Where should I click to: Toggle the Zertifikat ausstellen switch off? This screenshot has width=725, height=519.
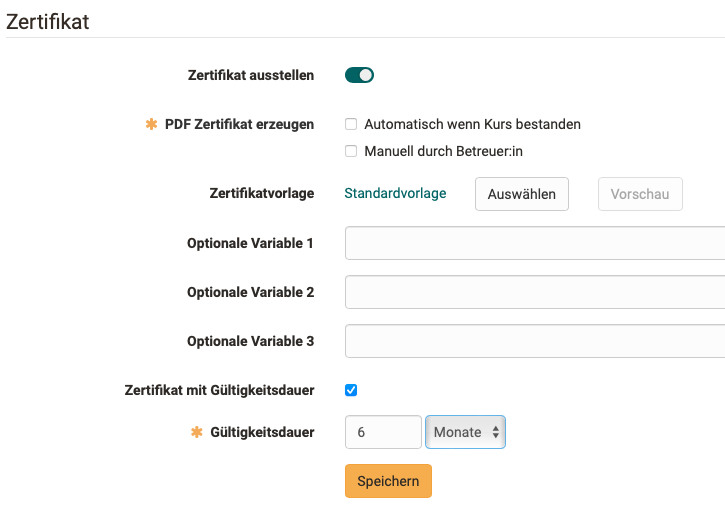pyautogui.click(x=359, y=75)
